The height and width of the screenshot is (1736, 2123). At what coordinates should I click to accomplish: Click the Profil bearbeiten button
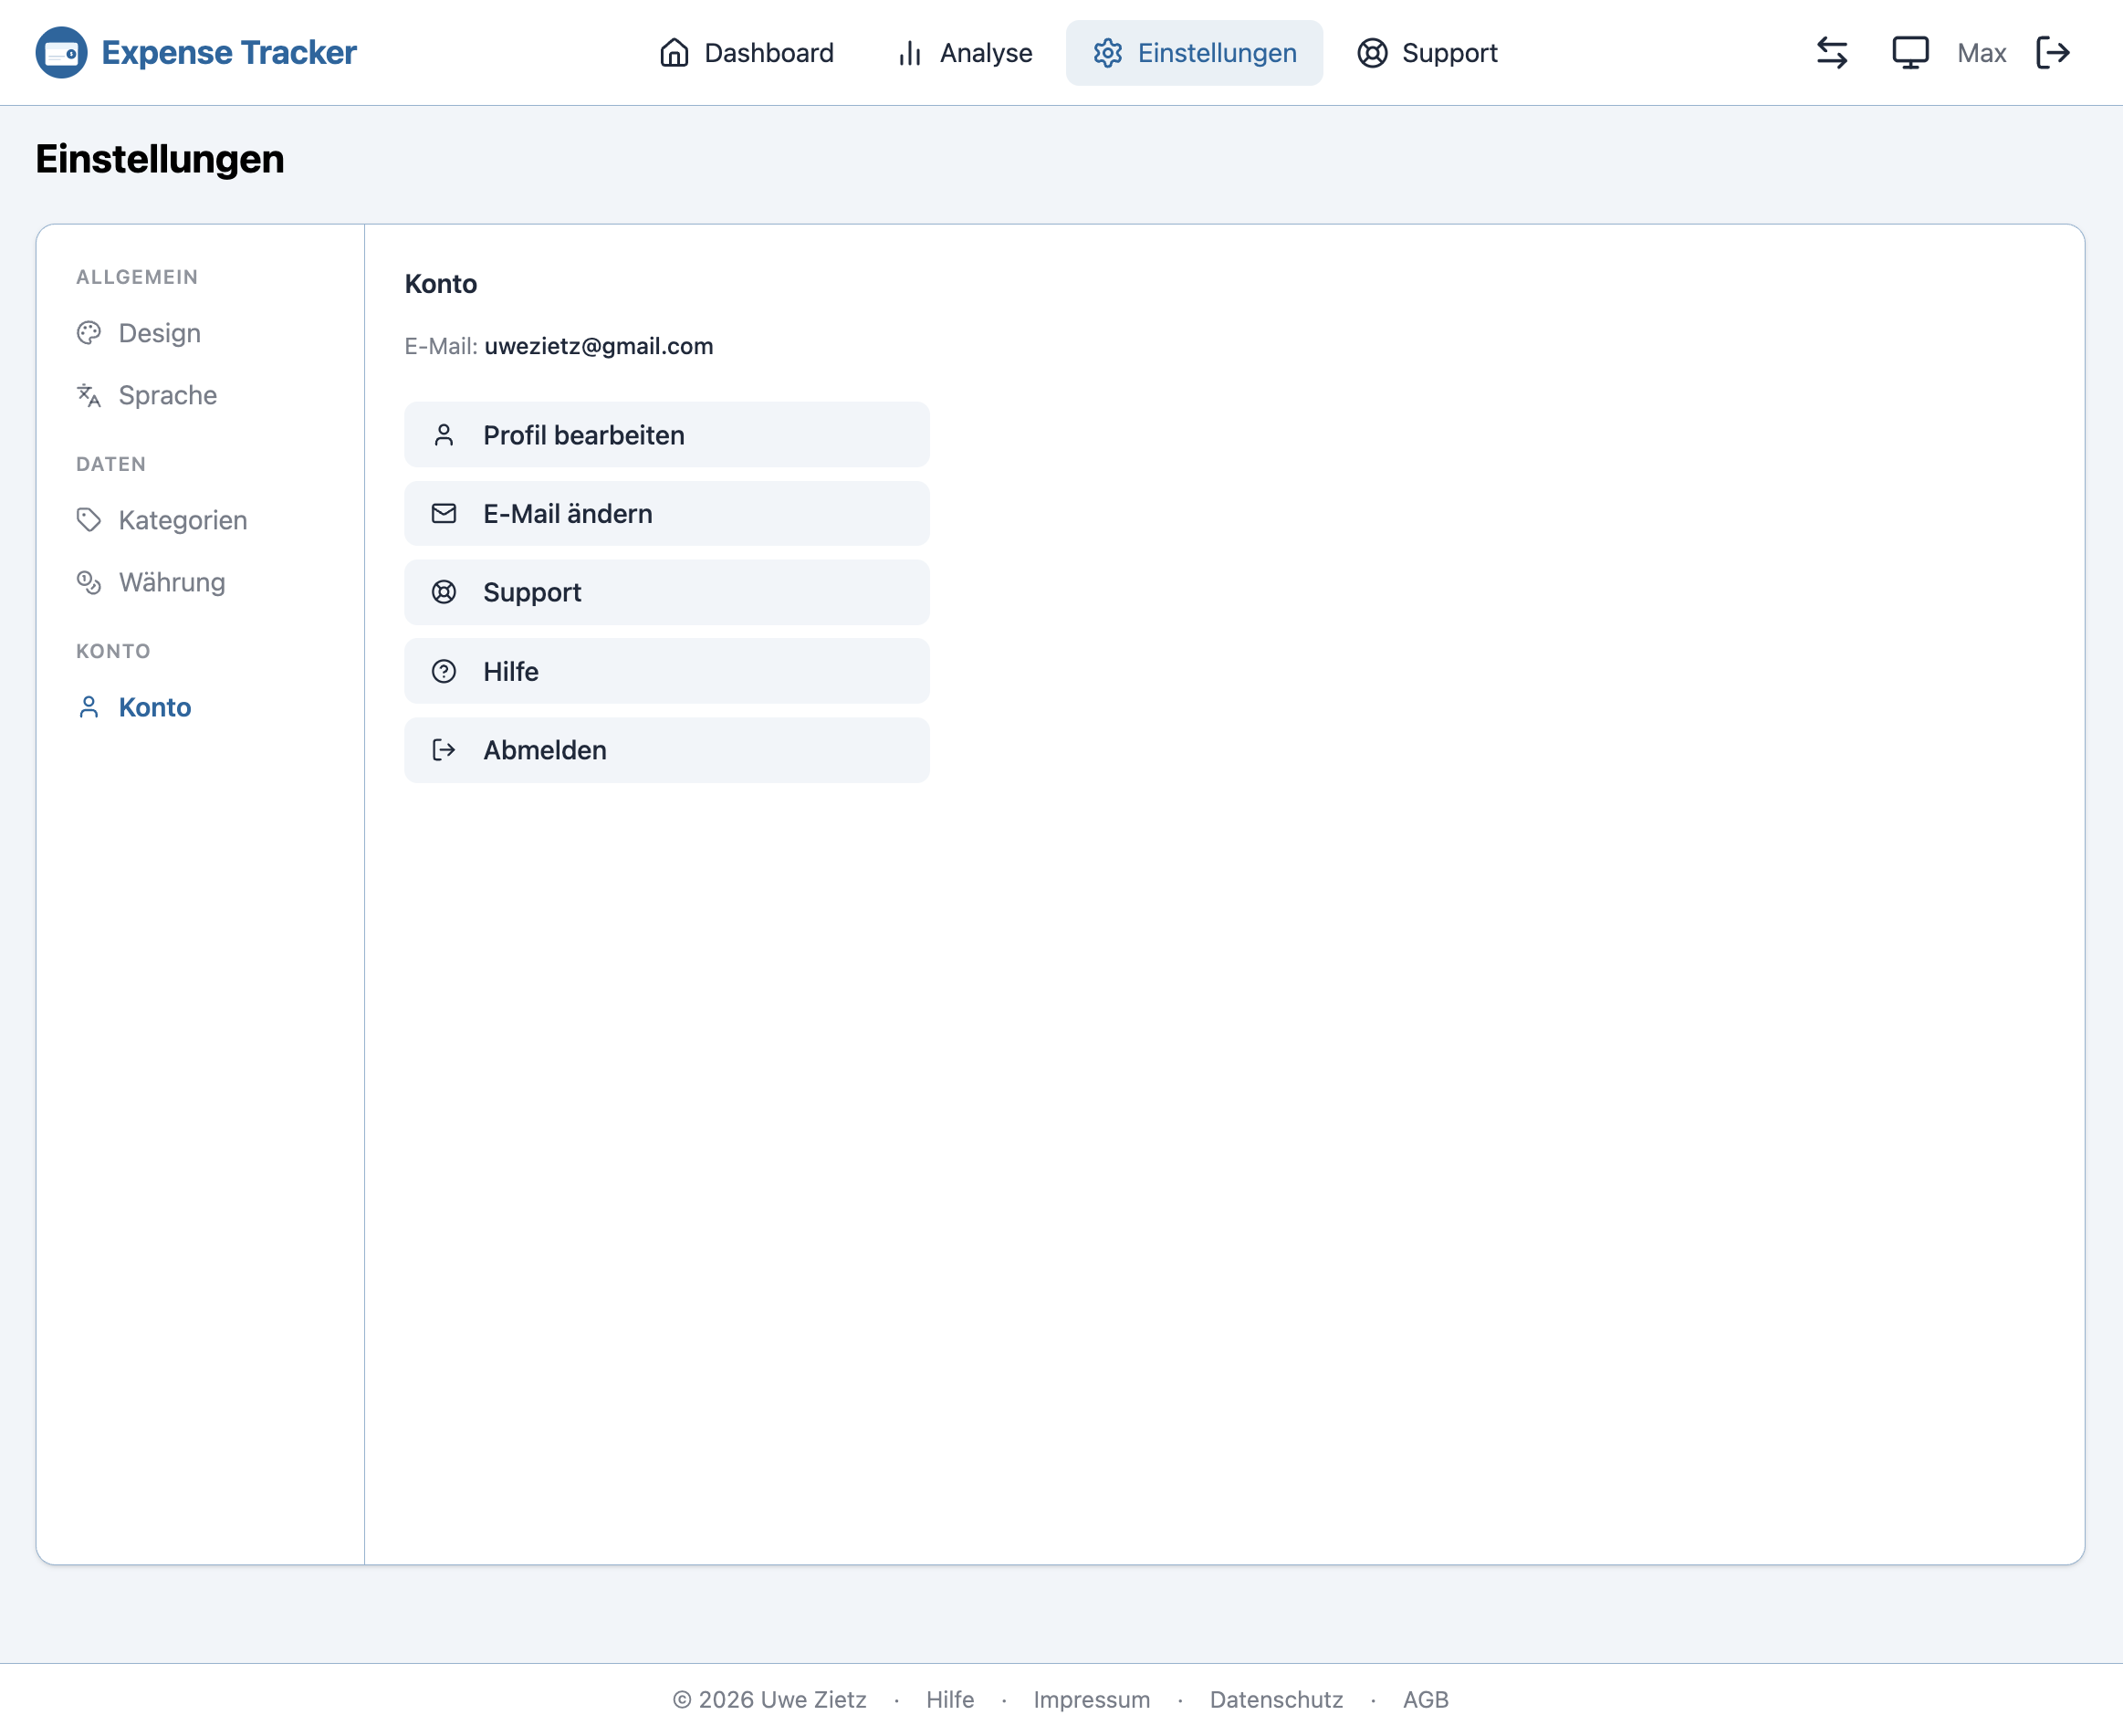point(666,435)
